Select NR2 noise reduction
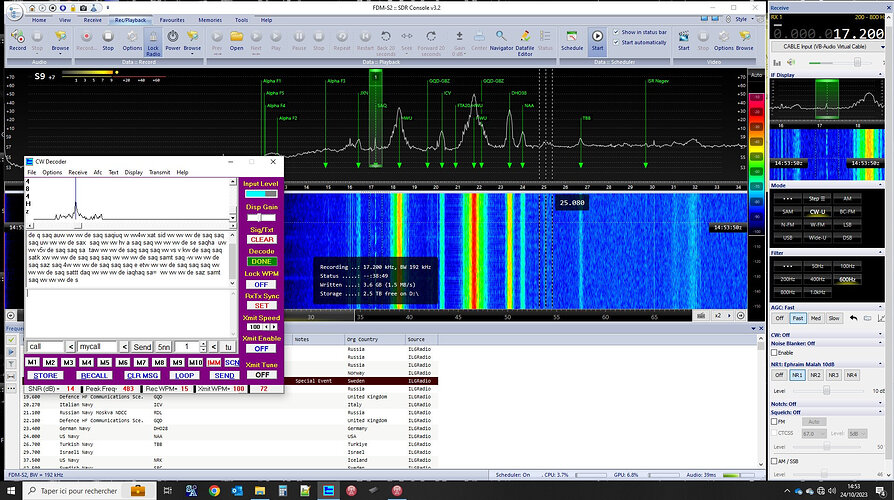Screen dimensions: 894x500 click(x=815, y=375)
